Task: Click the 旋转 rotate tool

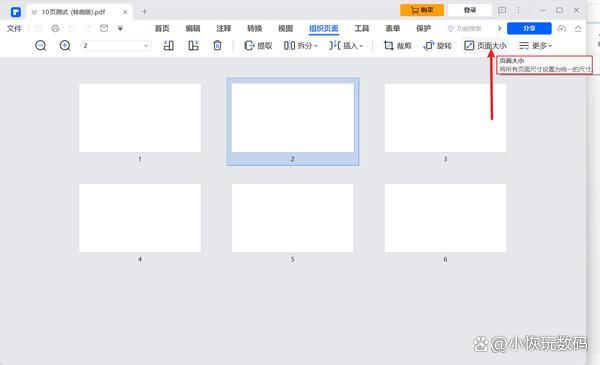Action: pyautogui.click(x=437, y=46)
